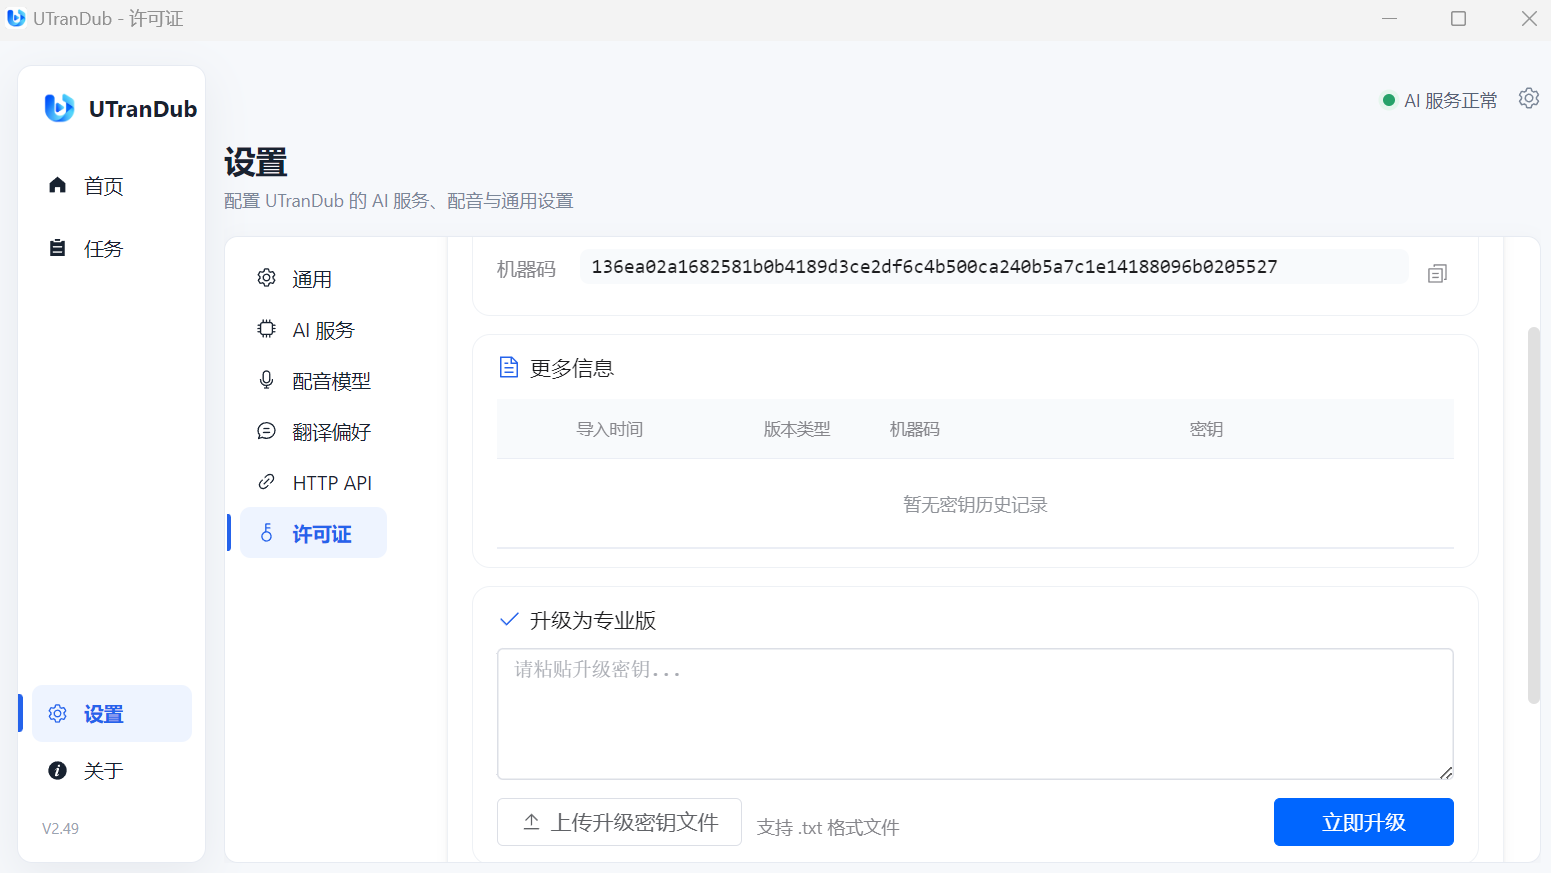Click the key icon beside 许可证

click(266, 532)
